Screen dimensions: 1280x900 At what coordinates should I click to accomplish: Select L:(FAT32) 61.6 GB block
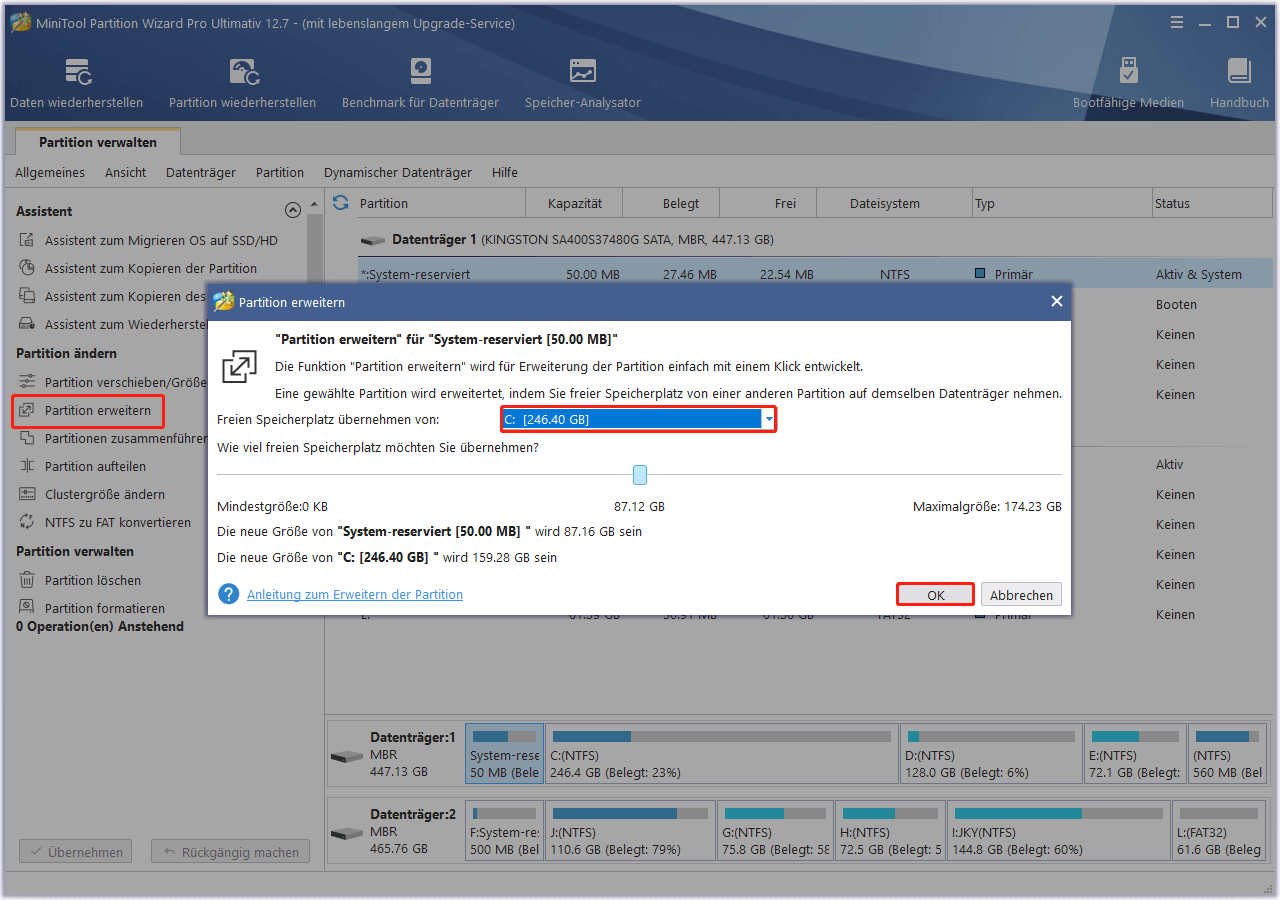pos(1219,831)
